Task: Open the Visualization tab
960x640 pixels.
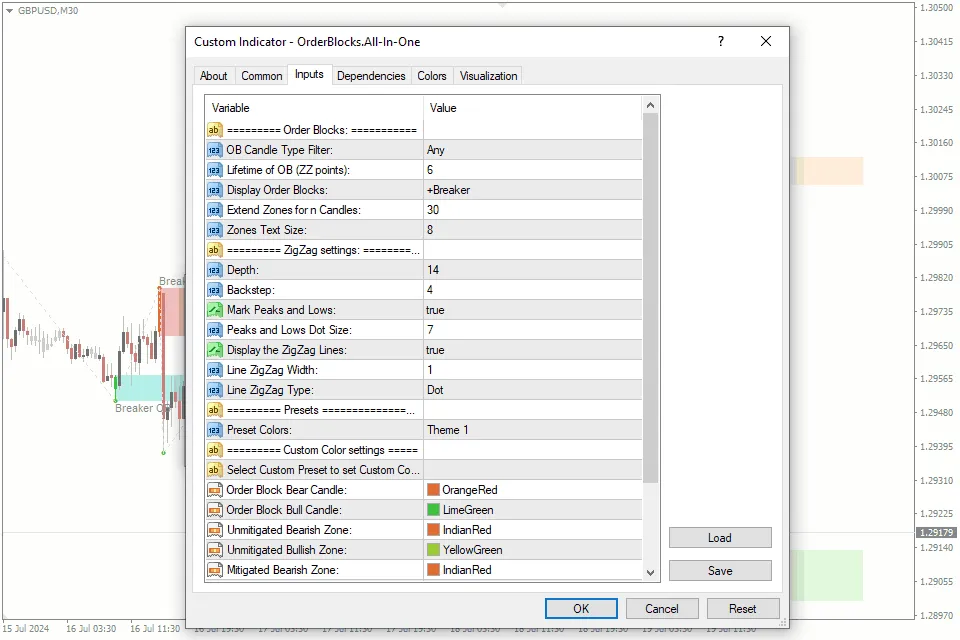Action: [488, 76]
